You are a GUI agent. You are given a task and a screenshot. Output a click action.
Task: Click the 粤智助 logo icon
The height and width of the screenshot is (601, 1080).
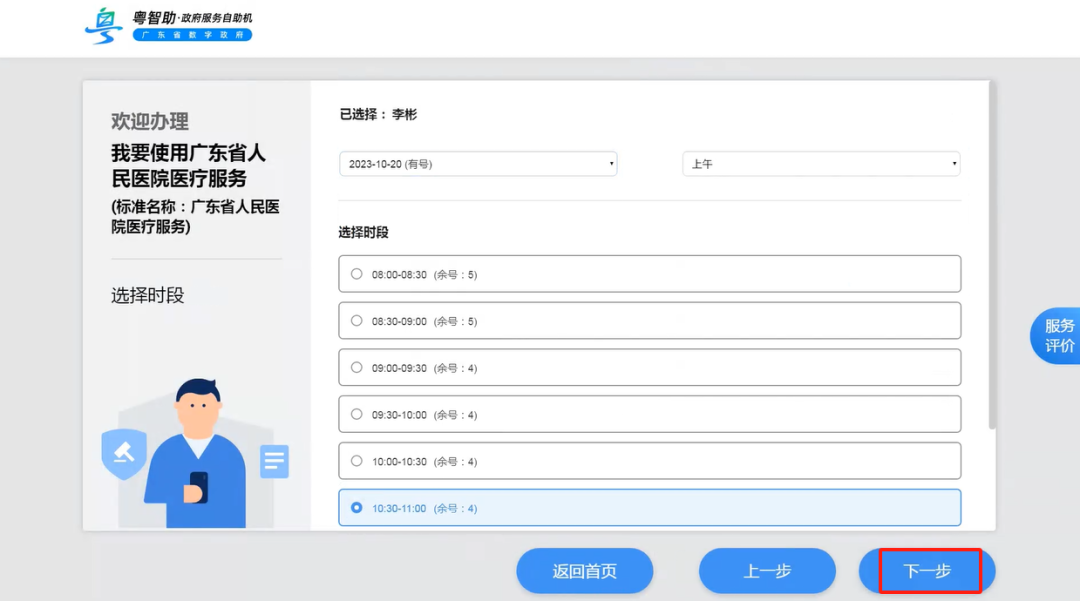(103, 26)
